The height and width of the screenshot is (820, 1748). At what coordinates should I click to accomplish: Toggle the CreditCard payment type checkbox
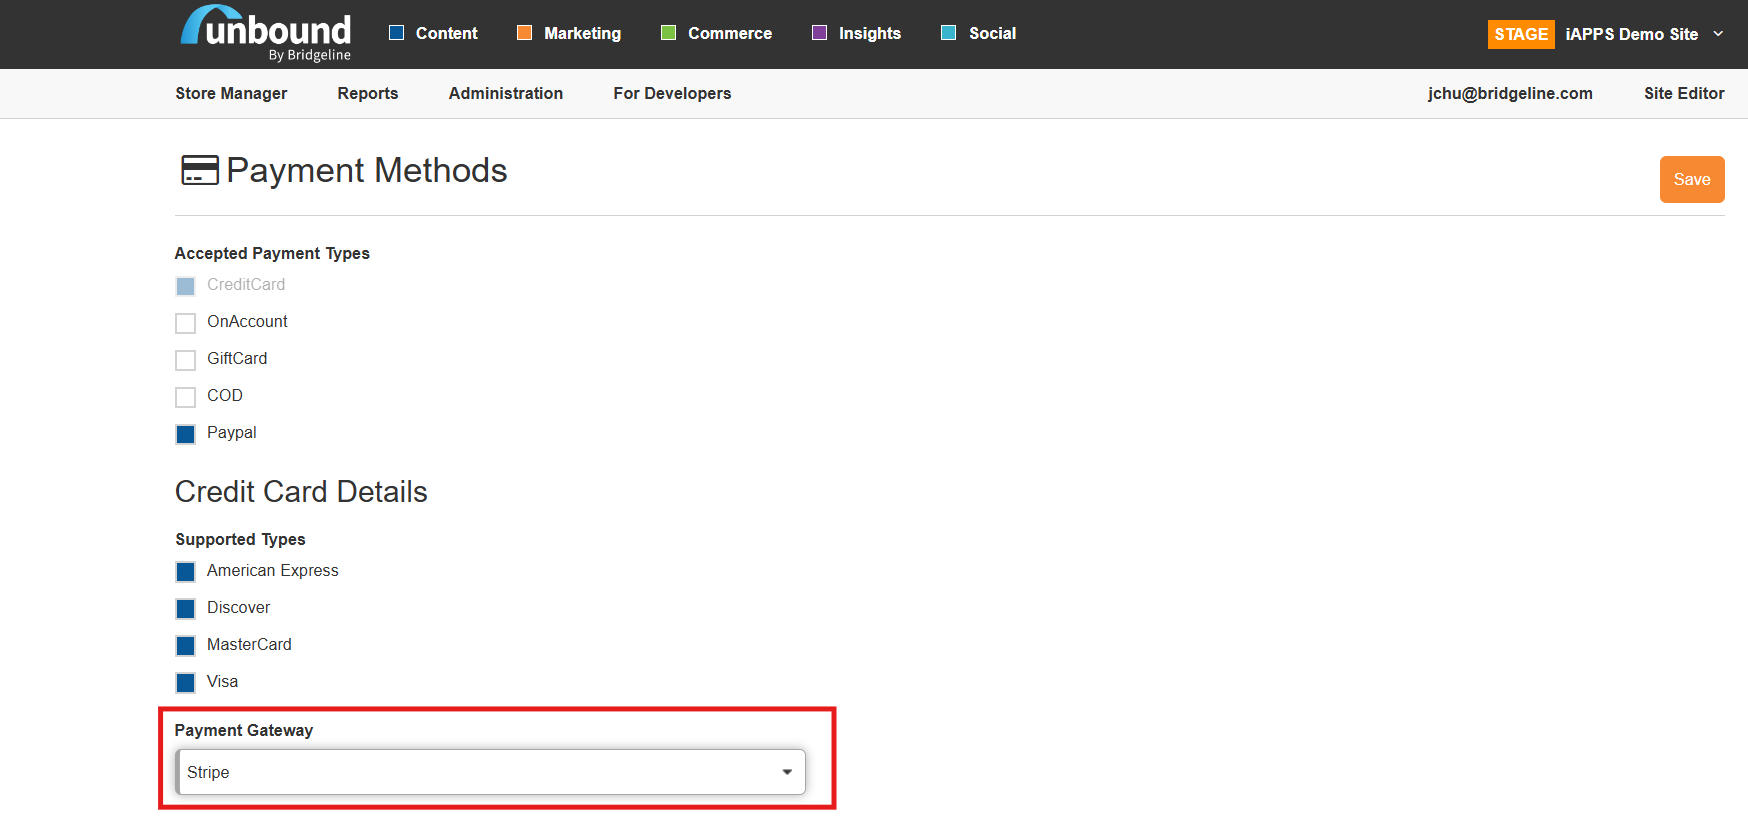[185, 286]
